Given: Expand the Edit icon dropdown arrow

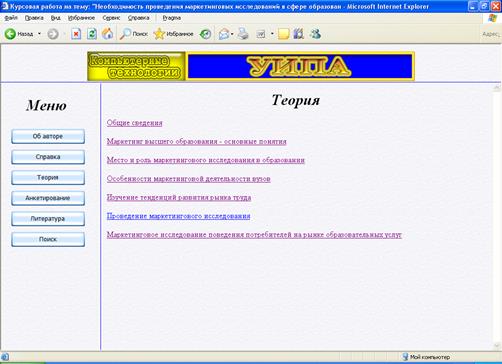Looking at the screenshot, I should pos(272,34).
